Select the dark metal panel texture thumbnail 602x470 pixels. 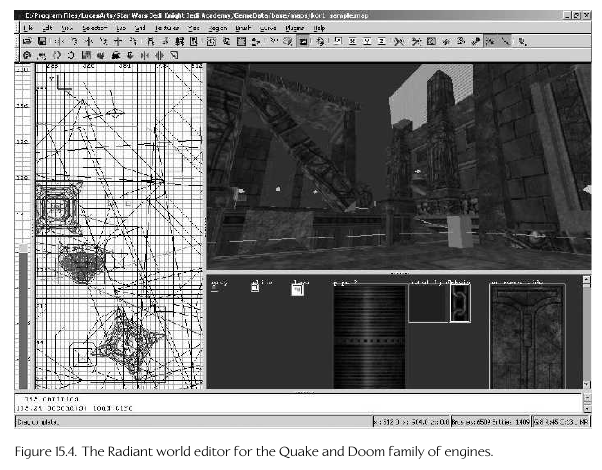coord(369,334)
